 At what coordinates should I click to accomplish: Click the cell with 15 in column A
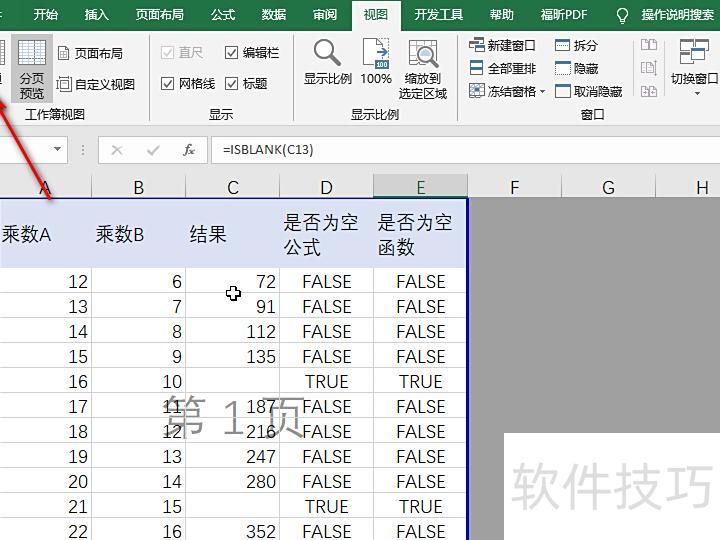click(45, 356)
